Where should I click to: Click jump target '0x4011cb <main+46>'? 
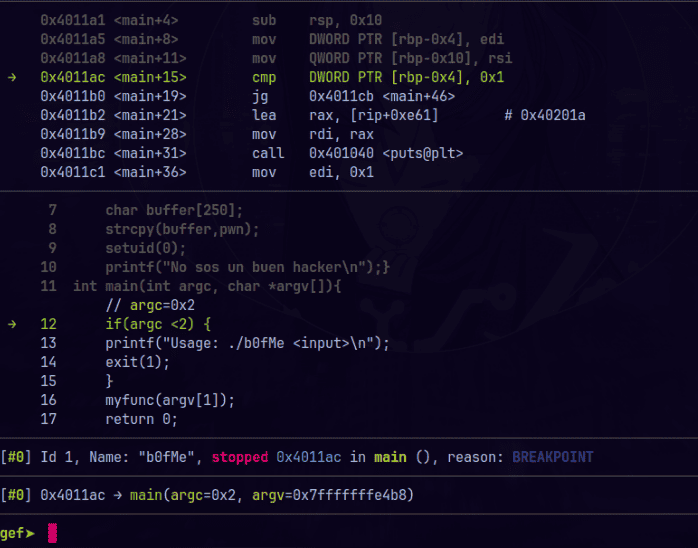(x=382, y=96)
